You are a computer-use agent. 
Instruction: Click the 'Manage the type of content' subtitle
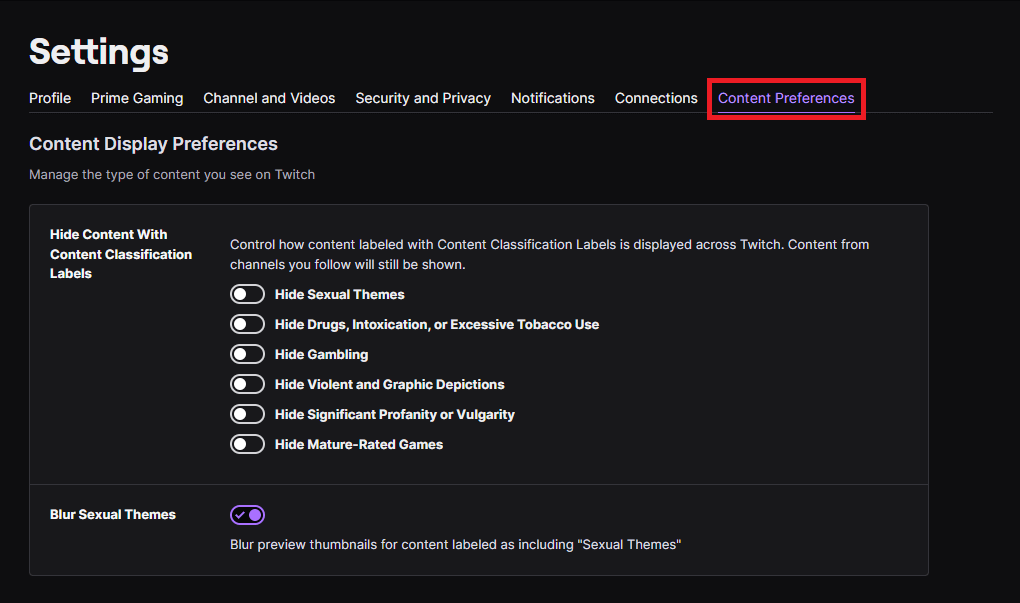point(172,174)
